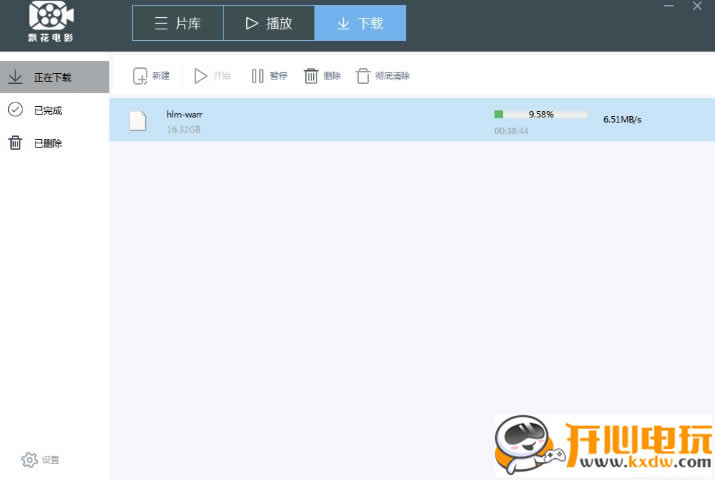Click the 已删除 sidebar trash icon
This screenshot has height=480, width=715.
[x=15, y=143]
